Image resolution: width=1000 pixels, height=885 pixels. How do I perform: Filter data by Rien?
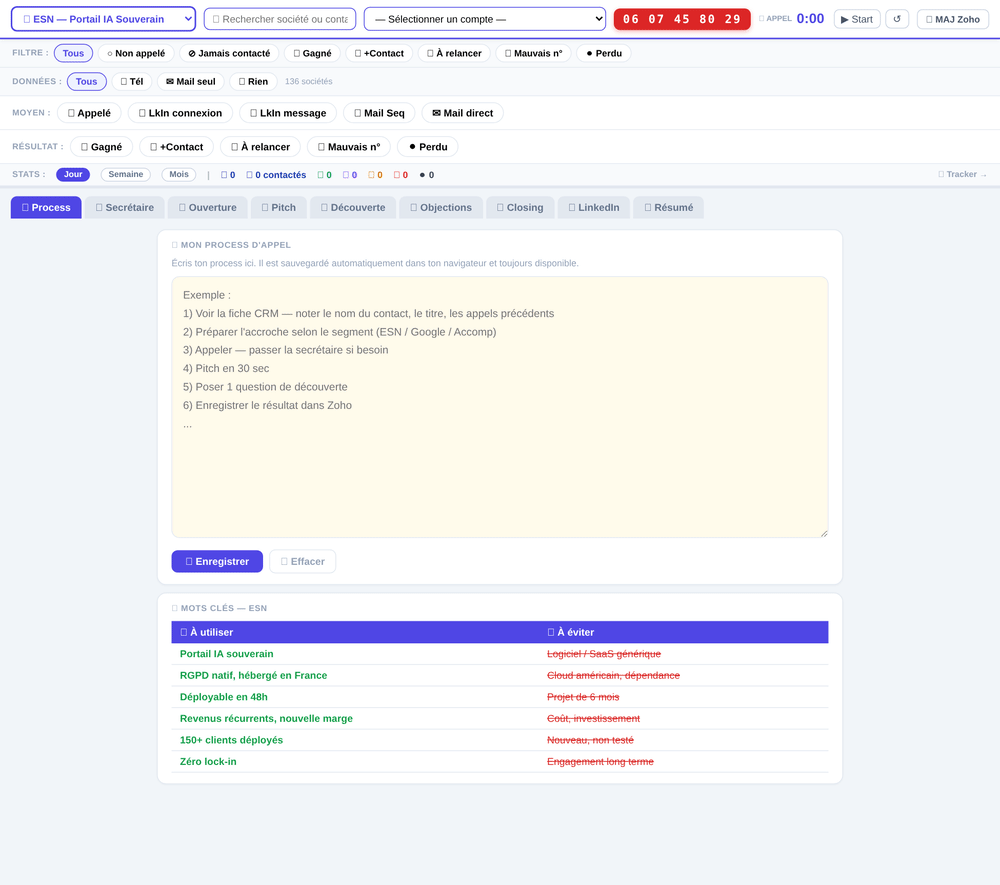[253, 81]
